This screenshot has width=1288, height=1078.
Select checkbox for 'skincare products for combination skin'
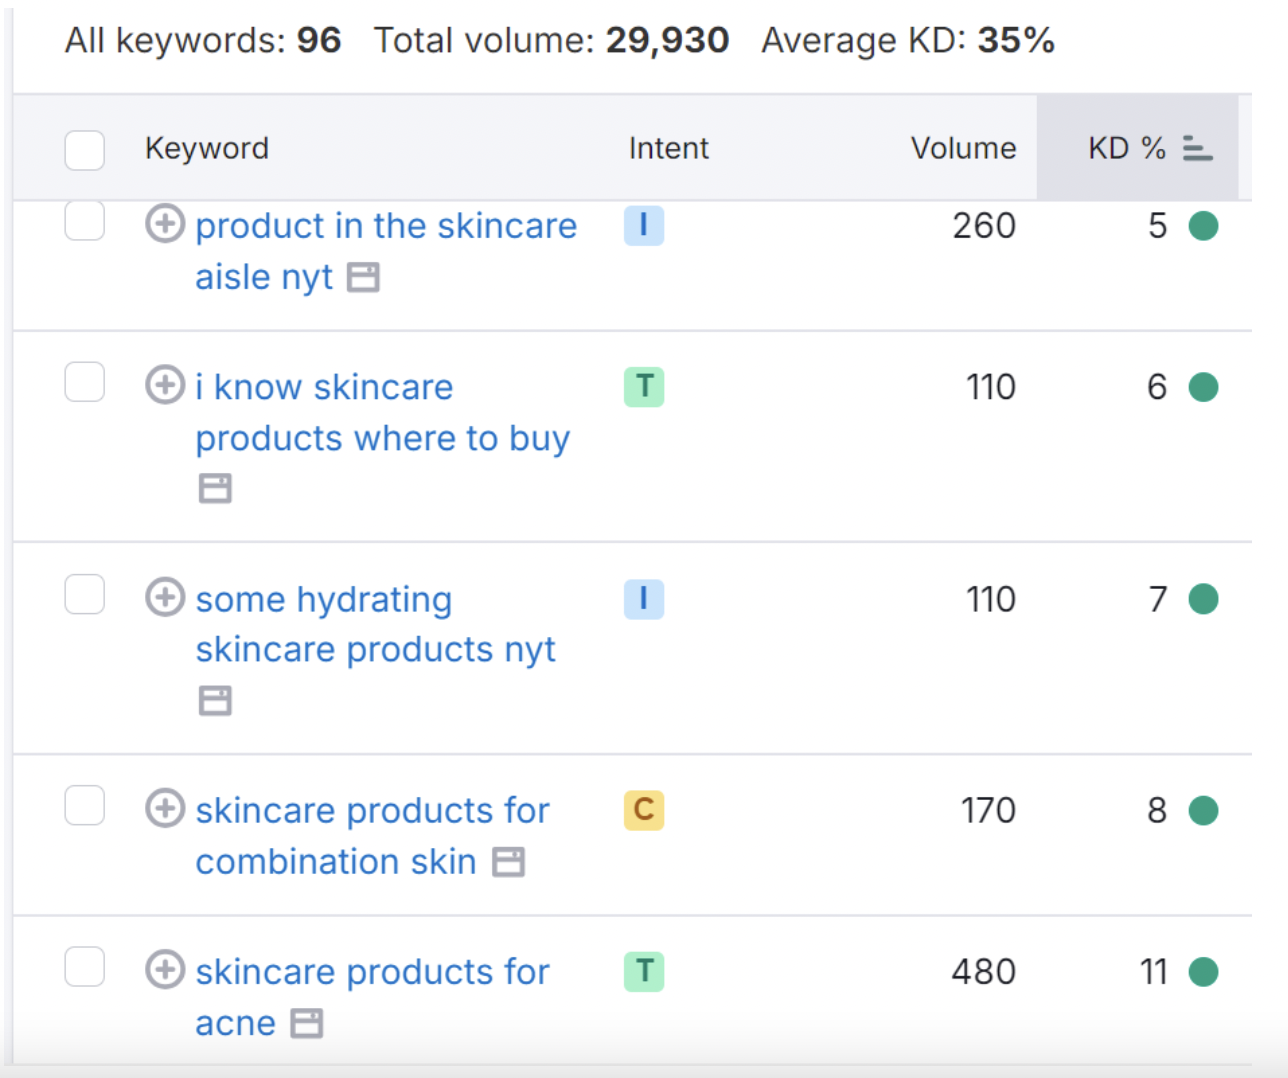tap(85, 805)
